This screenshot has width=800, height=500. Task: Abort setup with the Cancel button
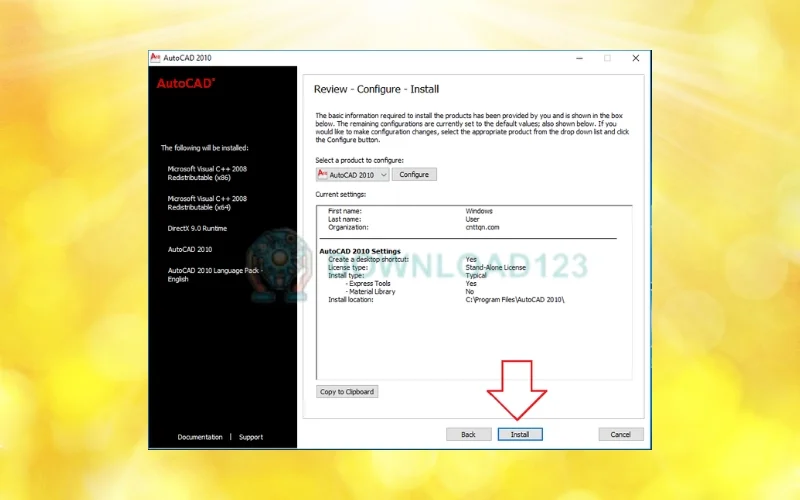pyautogui.click(x=620, y=434)
